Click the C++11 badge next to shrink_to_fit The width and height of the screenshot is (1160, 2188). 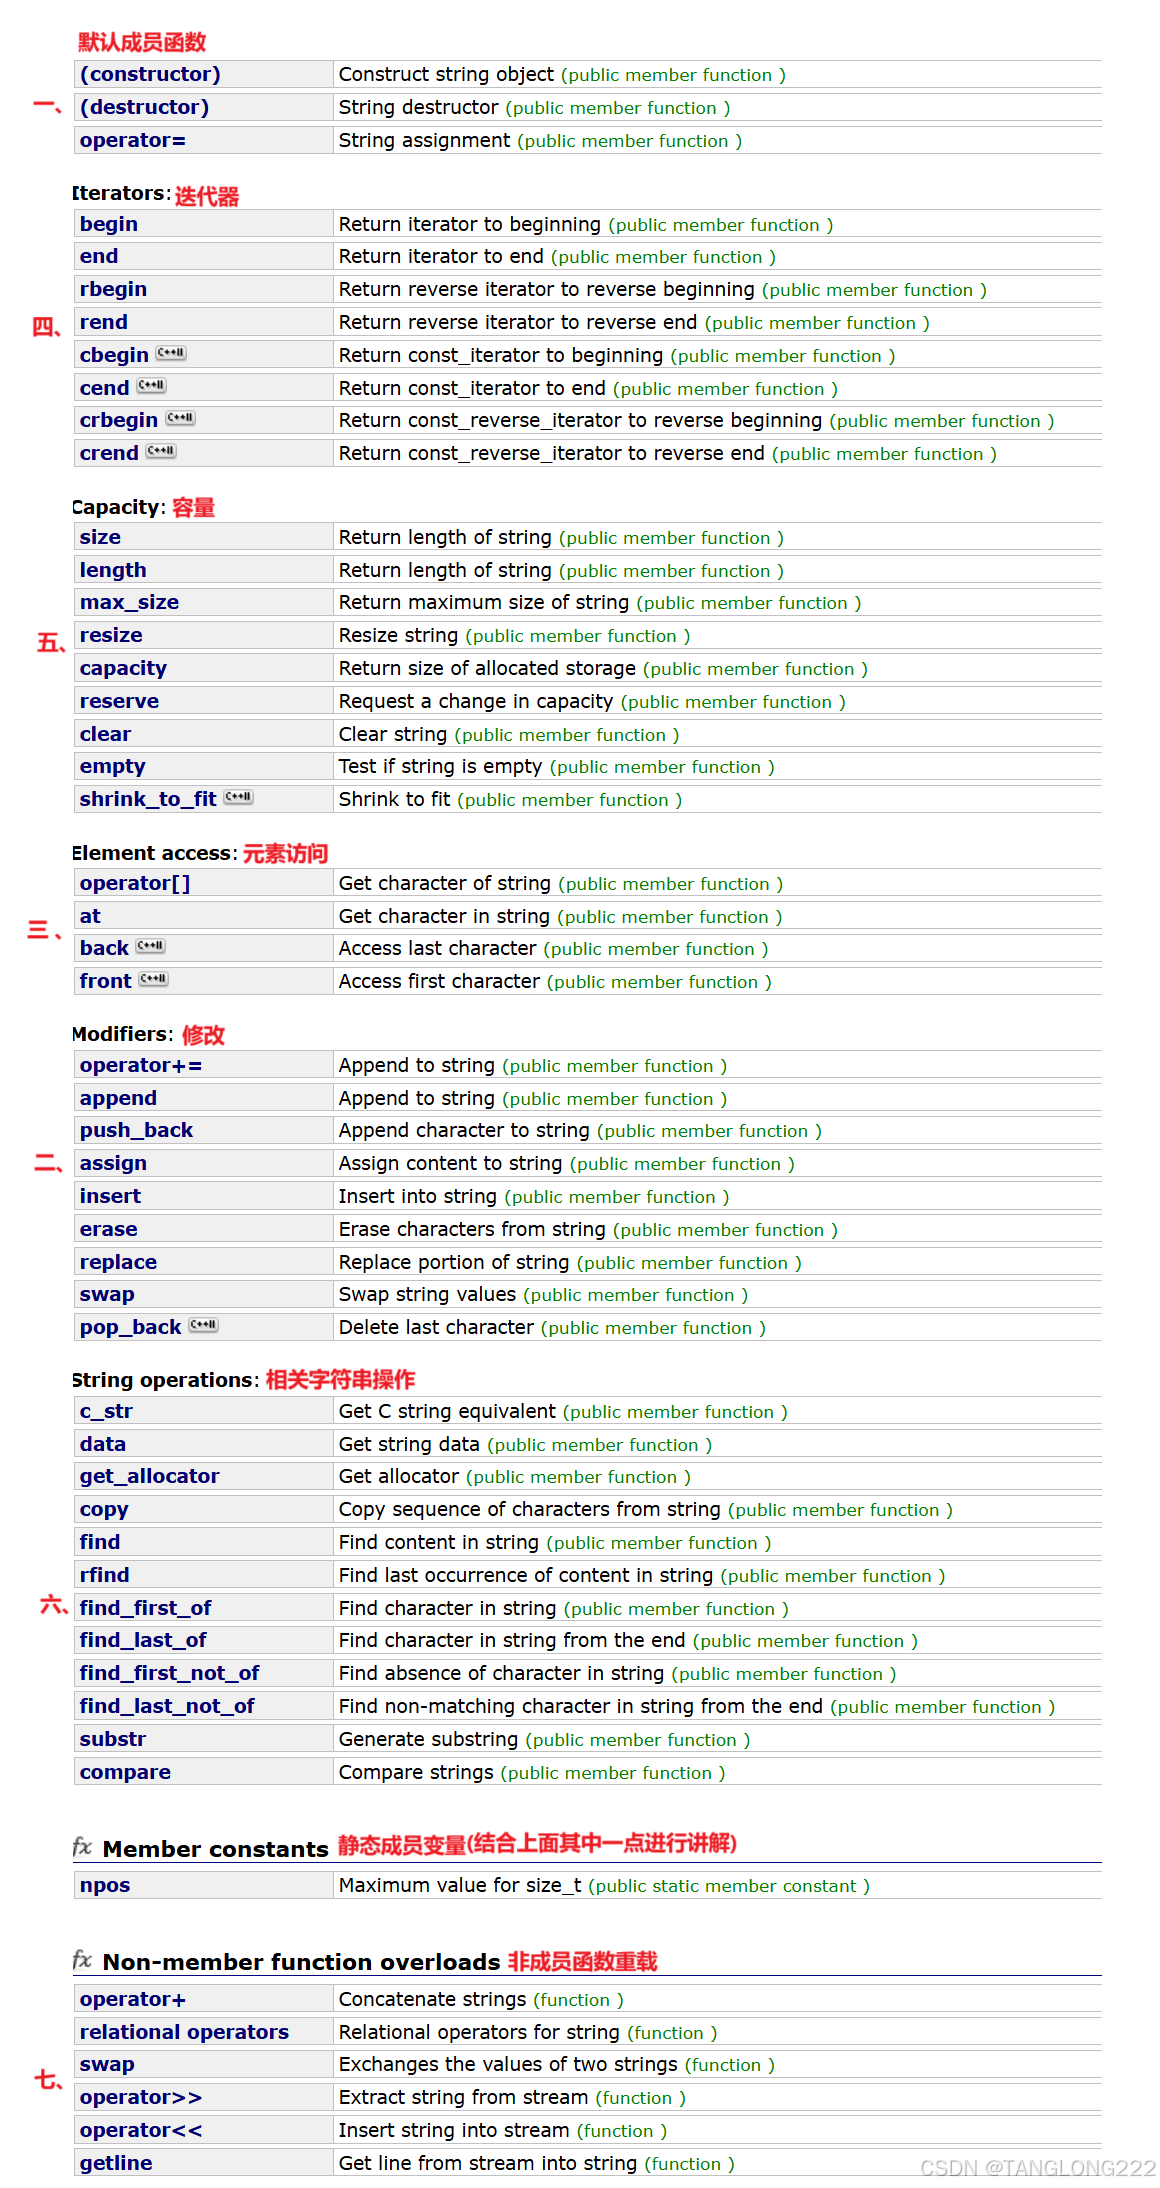click(x=239, y=797)
